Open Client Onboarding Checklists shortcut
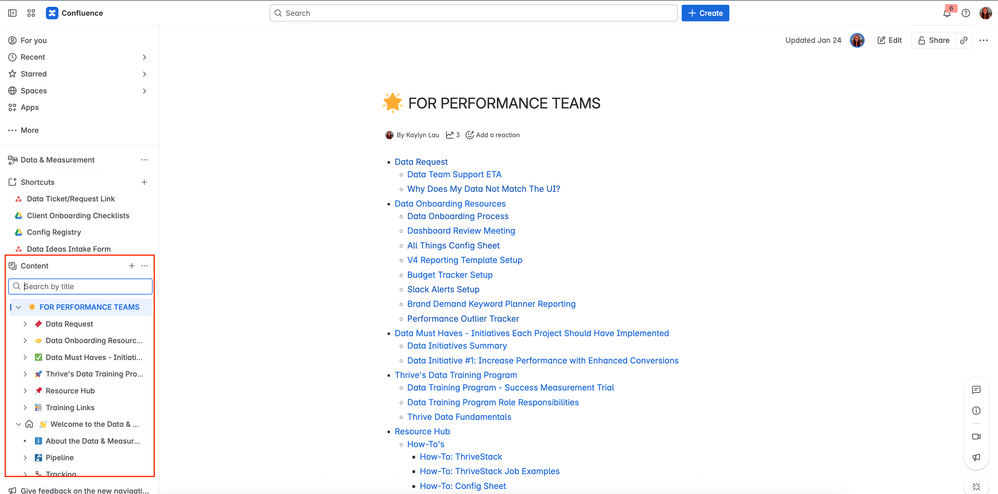 pos(78,216)
